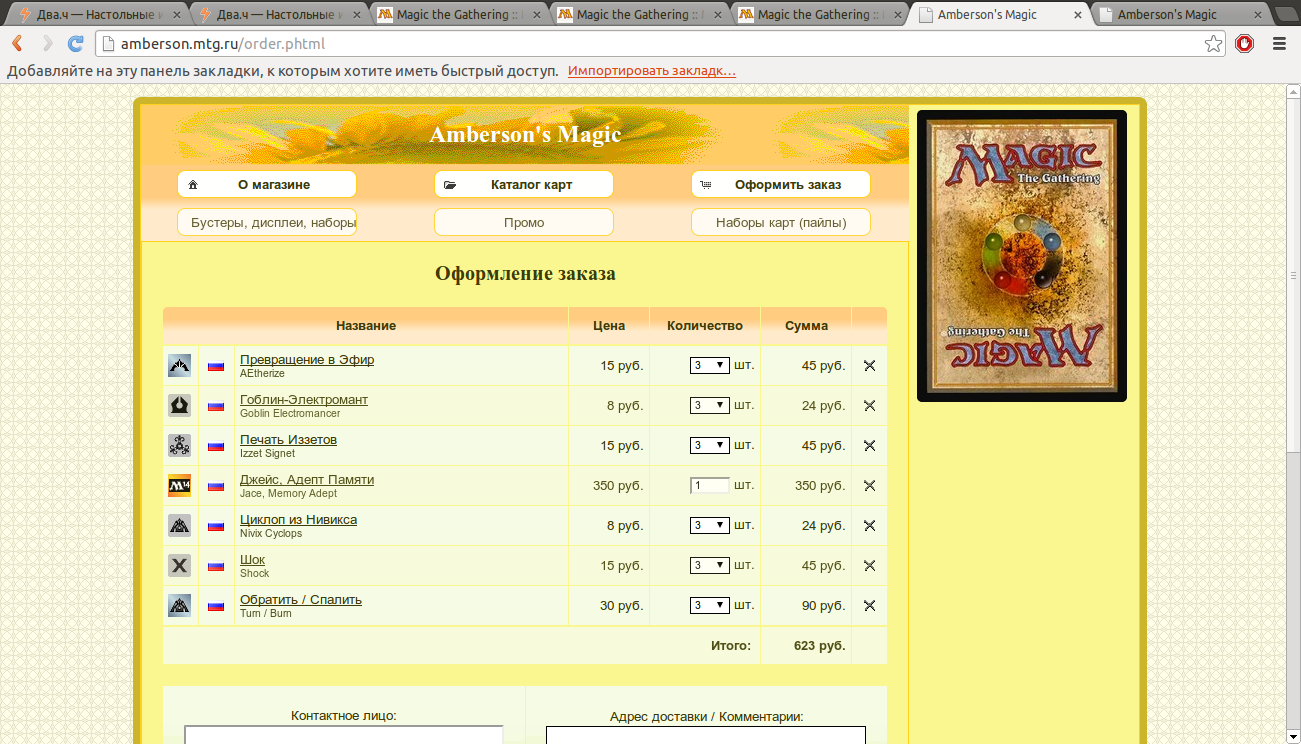The image size is (1301, 744).
Task: Open card link Джейс, Адепт Памяти
Action: click(307, 480)
